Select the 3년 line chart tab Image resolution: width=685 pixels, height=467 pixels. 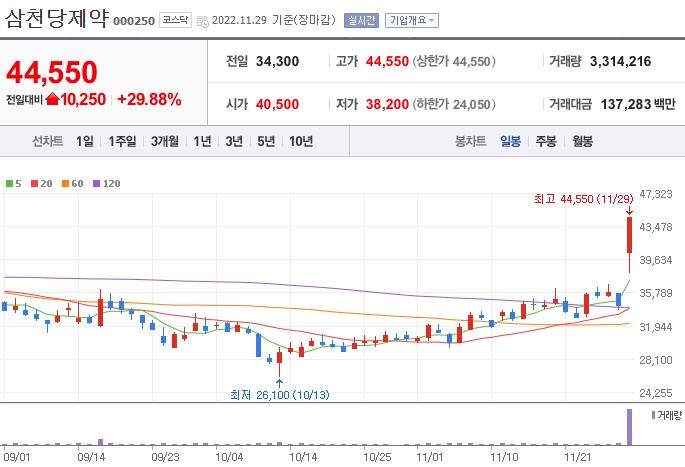[234, 141]
